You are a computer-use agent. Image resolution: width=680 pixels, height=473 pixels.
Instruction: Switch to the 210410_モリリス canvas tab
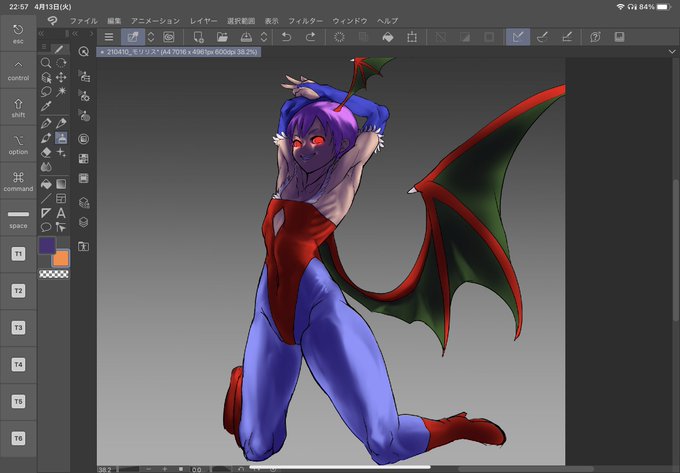(179, 52)
